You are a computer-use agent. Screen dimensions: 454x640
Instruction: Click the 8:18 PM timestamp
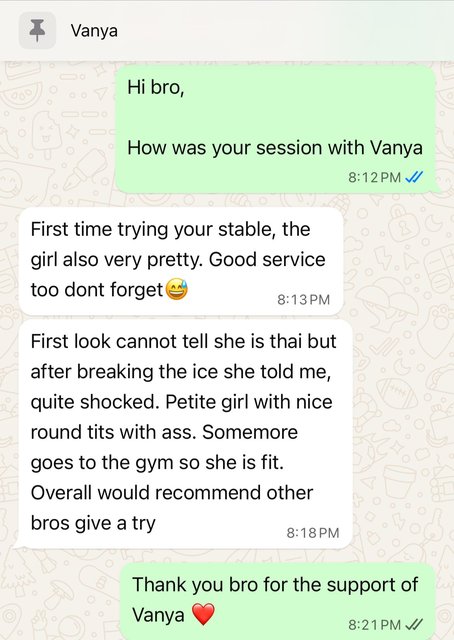[x=313, y=533]
